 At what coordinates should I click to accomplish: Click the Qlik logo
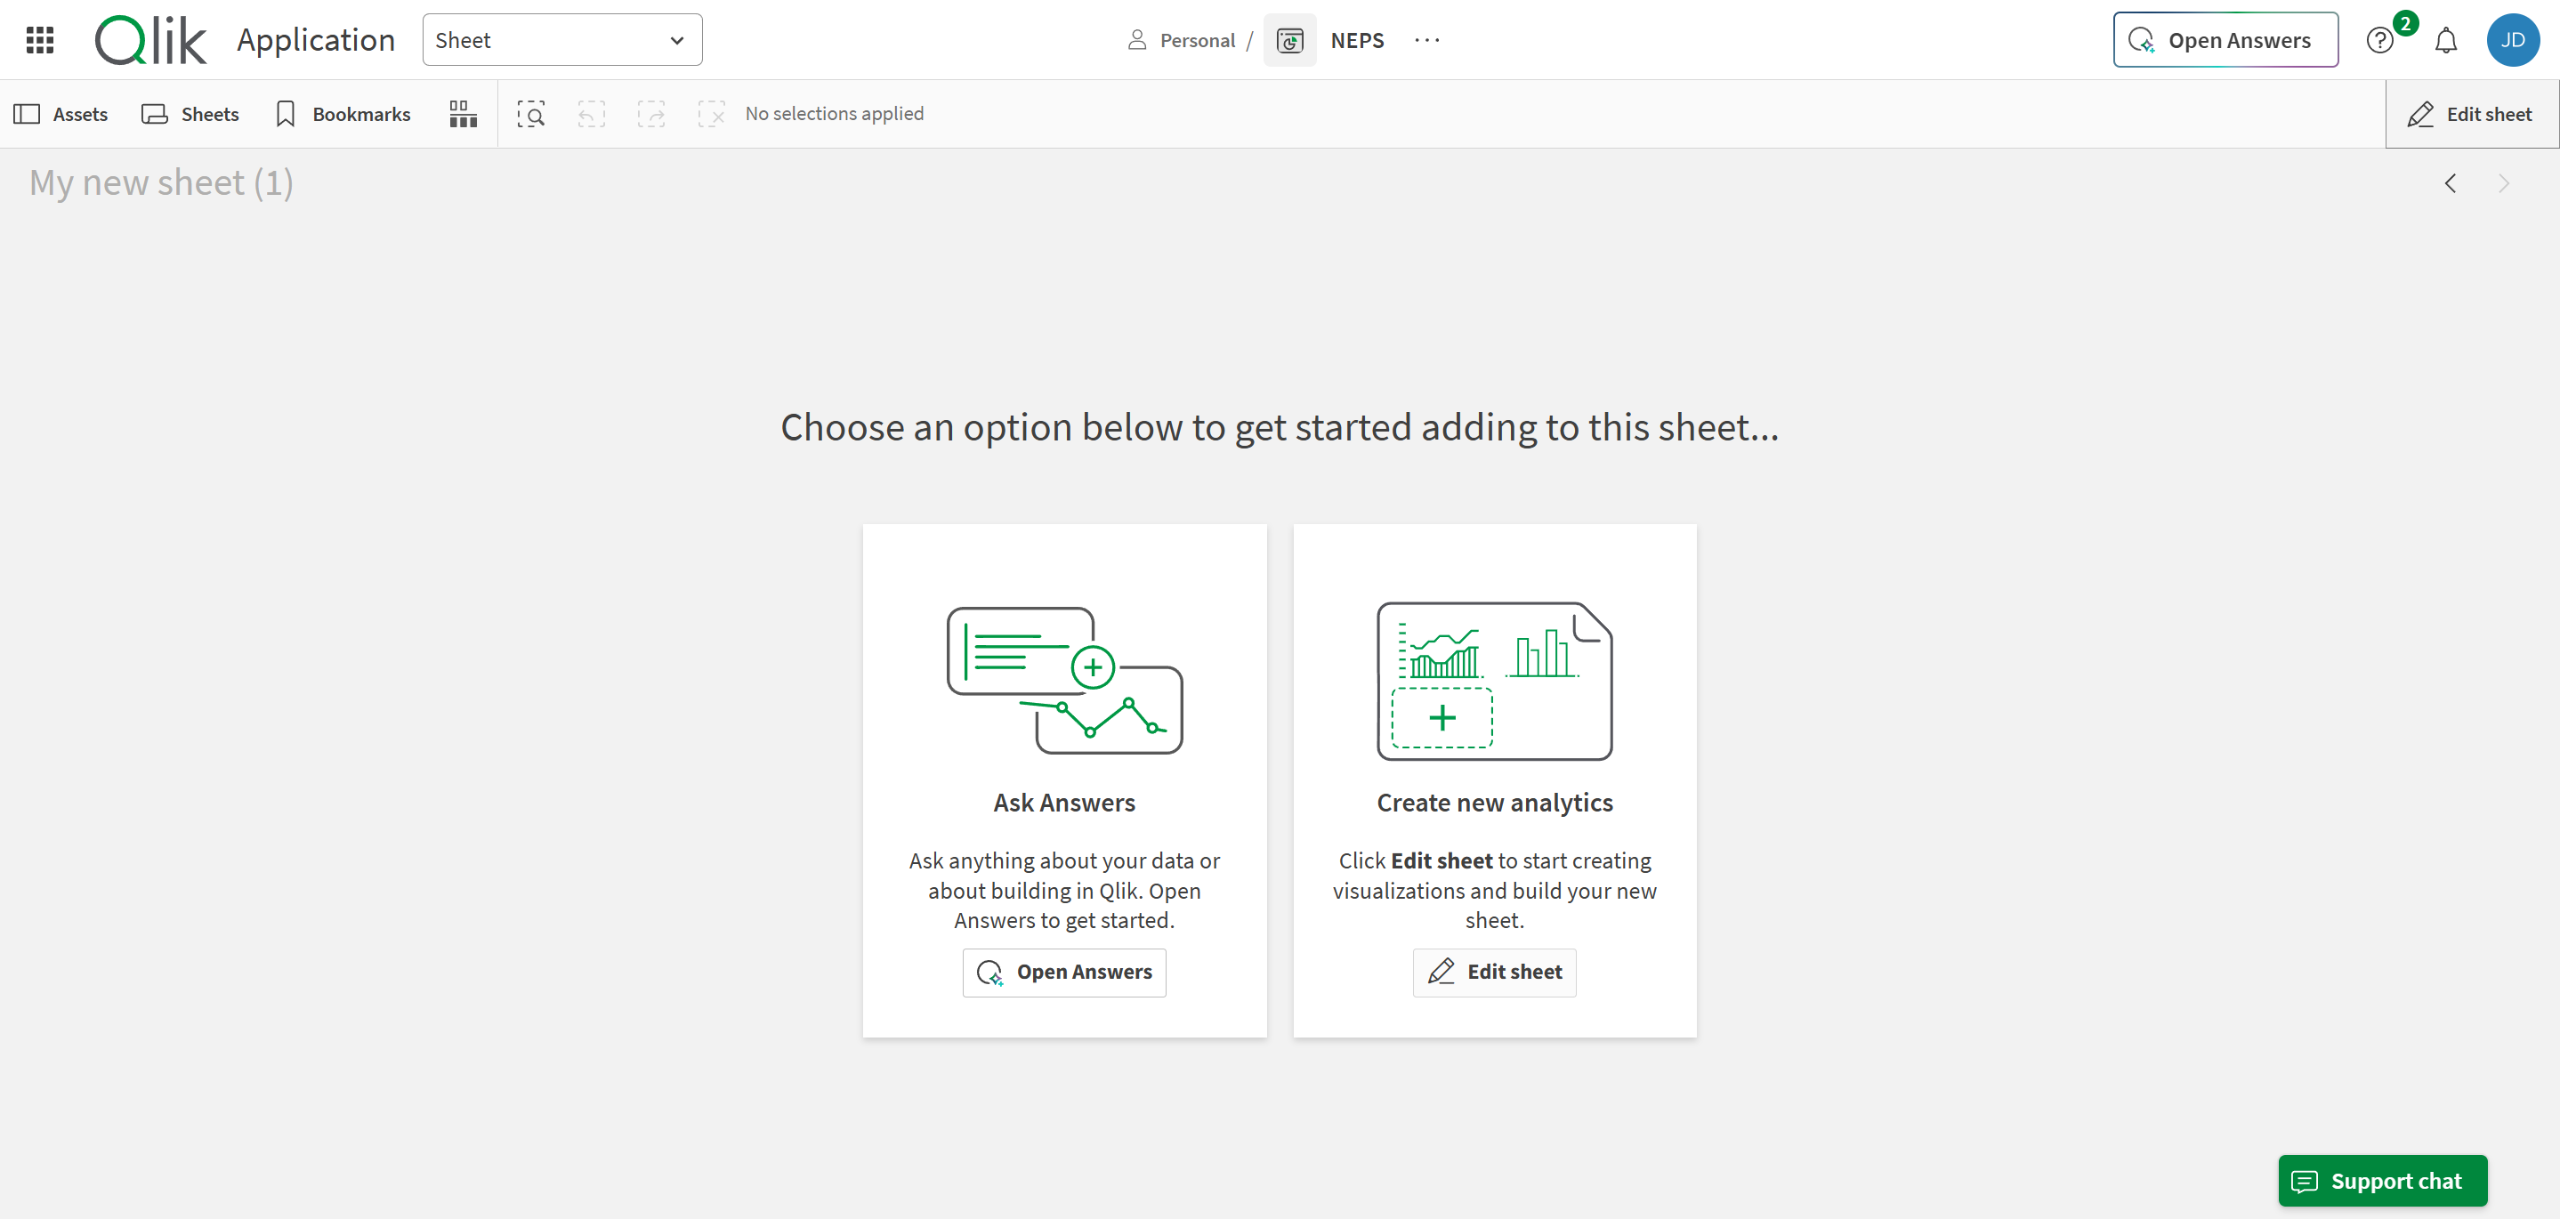151,40
